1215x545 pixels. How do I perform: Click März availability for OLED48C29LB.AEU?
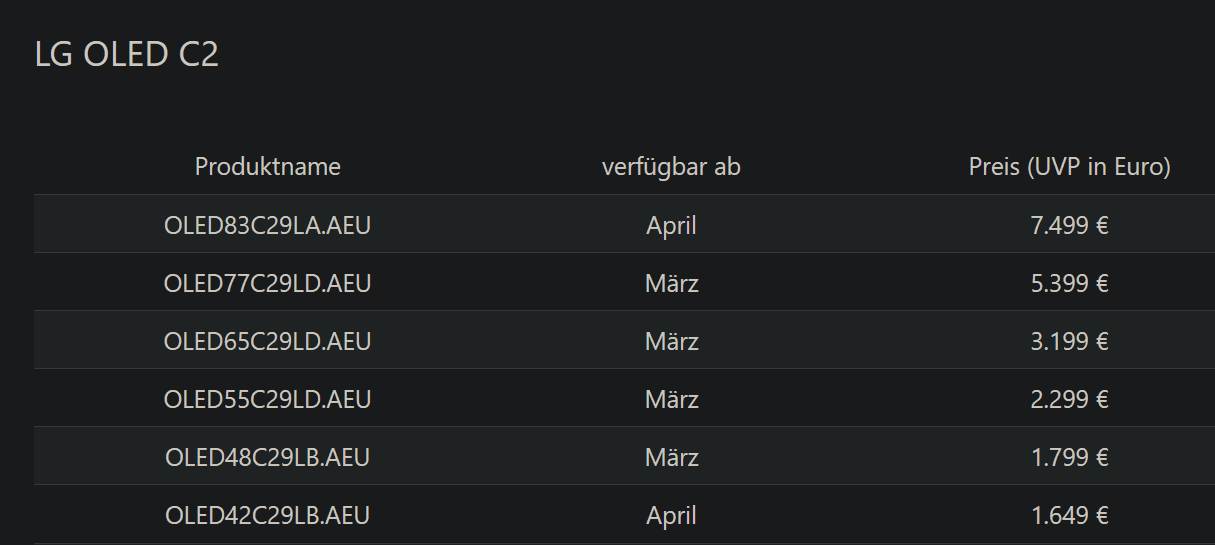[x=671, y=457]
